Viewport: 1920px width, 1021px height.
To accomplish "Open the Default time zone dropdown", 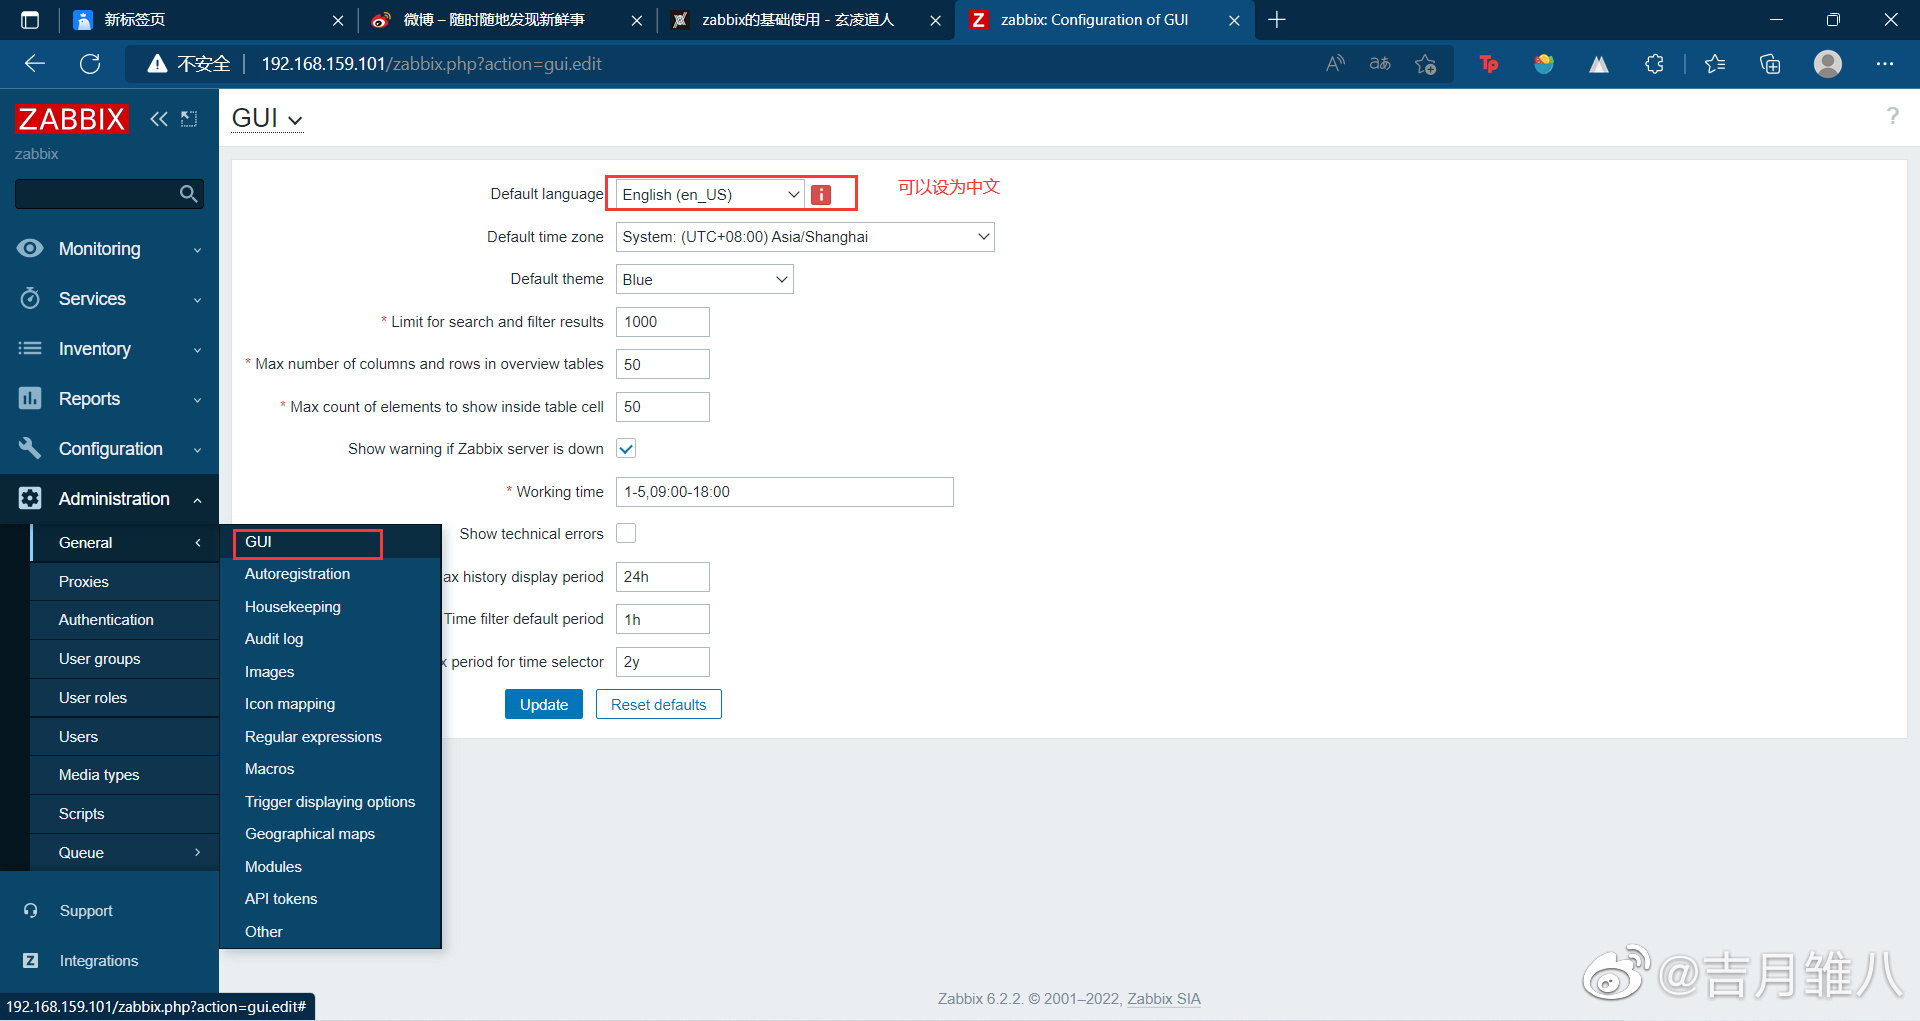I will pyautogui.click(x=805, y=237).
